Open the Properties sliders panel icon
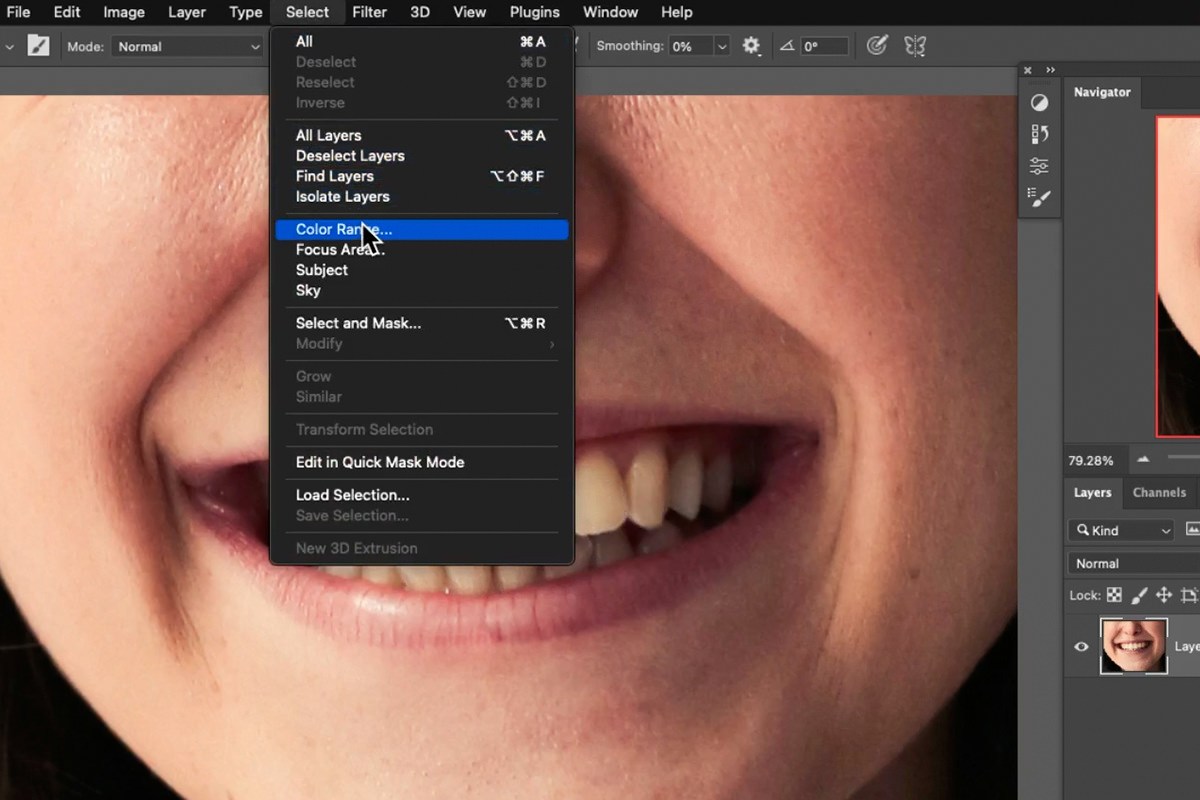 click(1040, 166)
